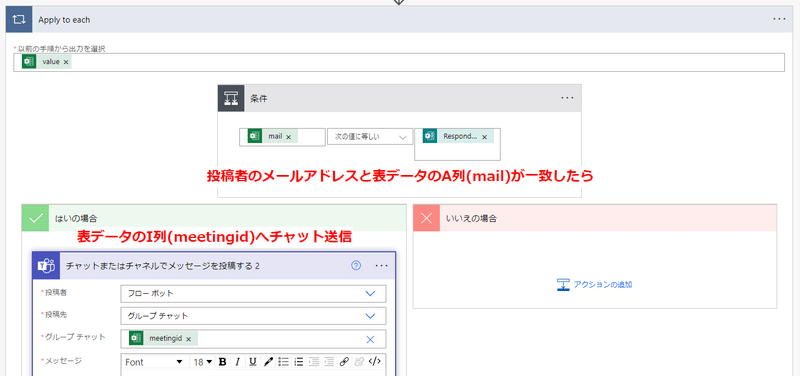This screenshot has width=800, height=376.
Task: Remove the value token from the output field
Action: (x=66, y=62)
